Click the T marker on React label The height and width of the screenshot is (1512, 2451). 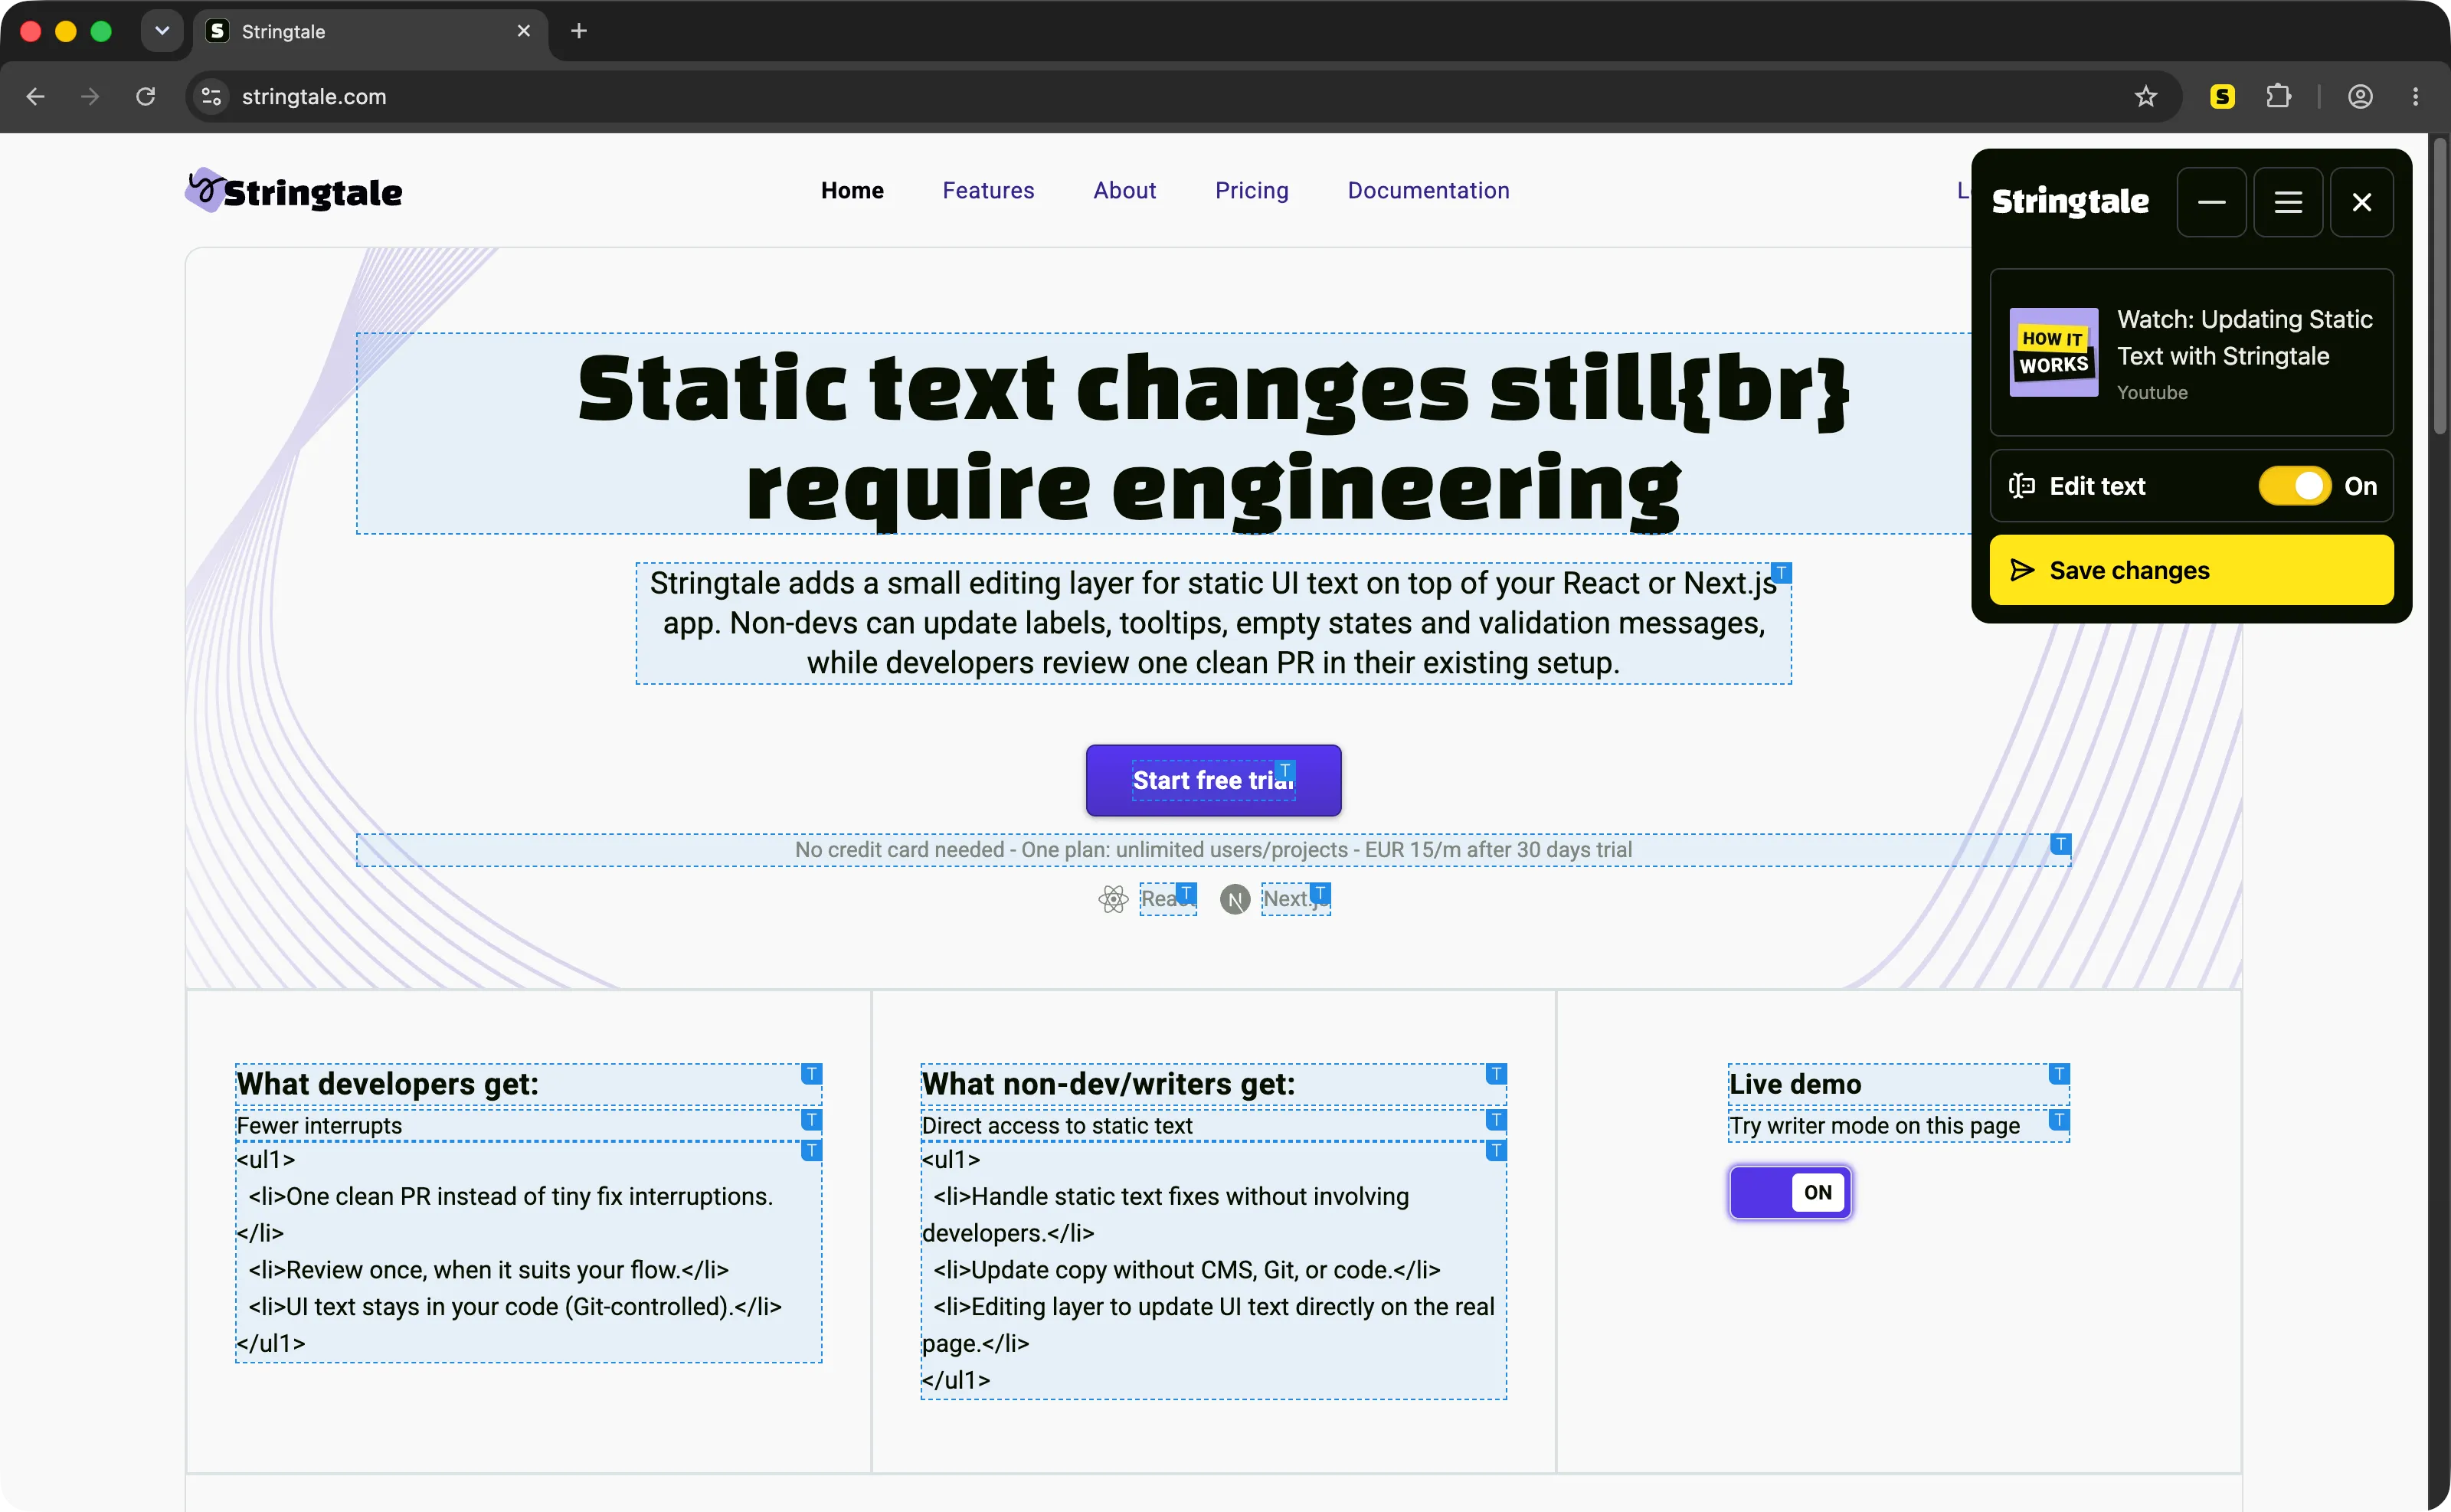pos(1186,892)
